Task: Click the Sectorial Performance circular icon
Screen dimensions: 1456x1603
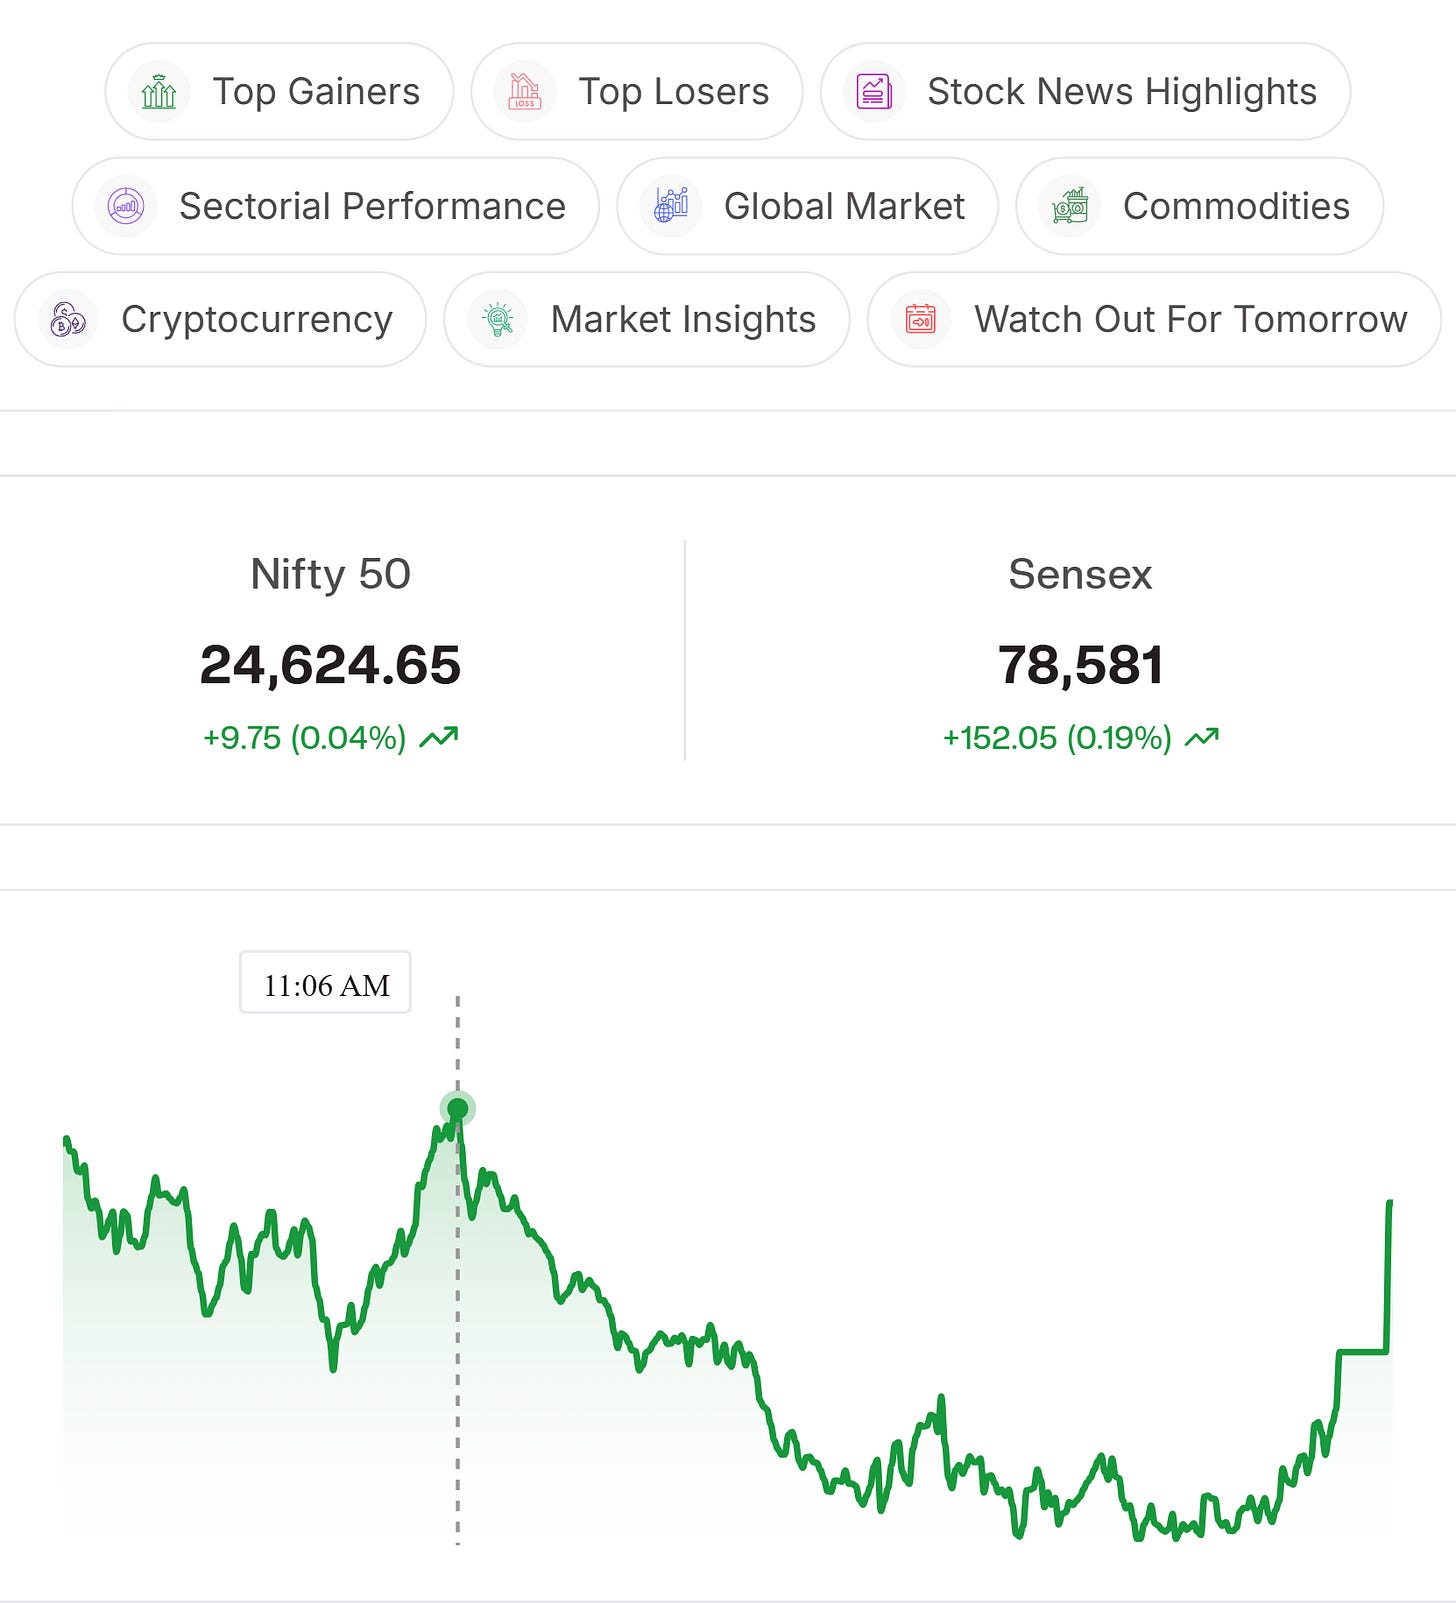Action: click(126, 206)
